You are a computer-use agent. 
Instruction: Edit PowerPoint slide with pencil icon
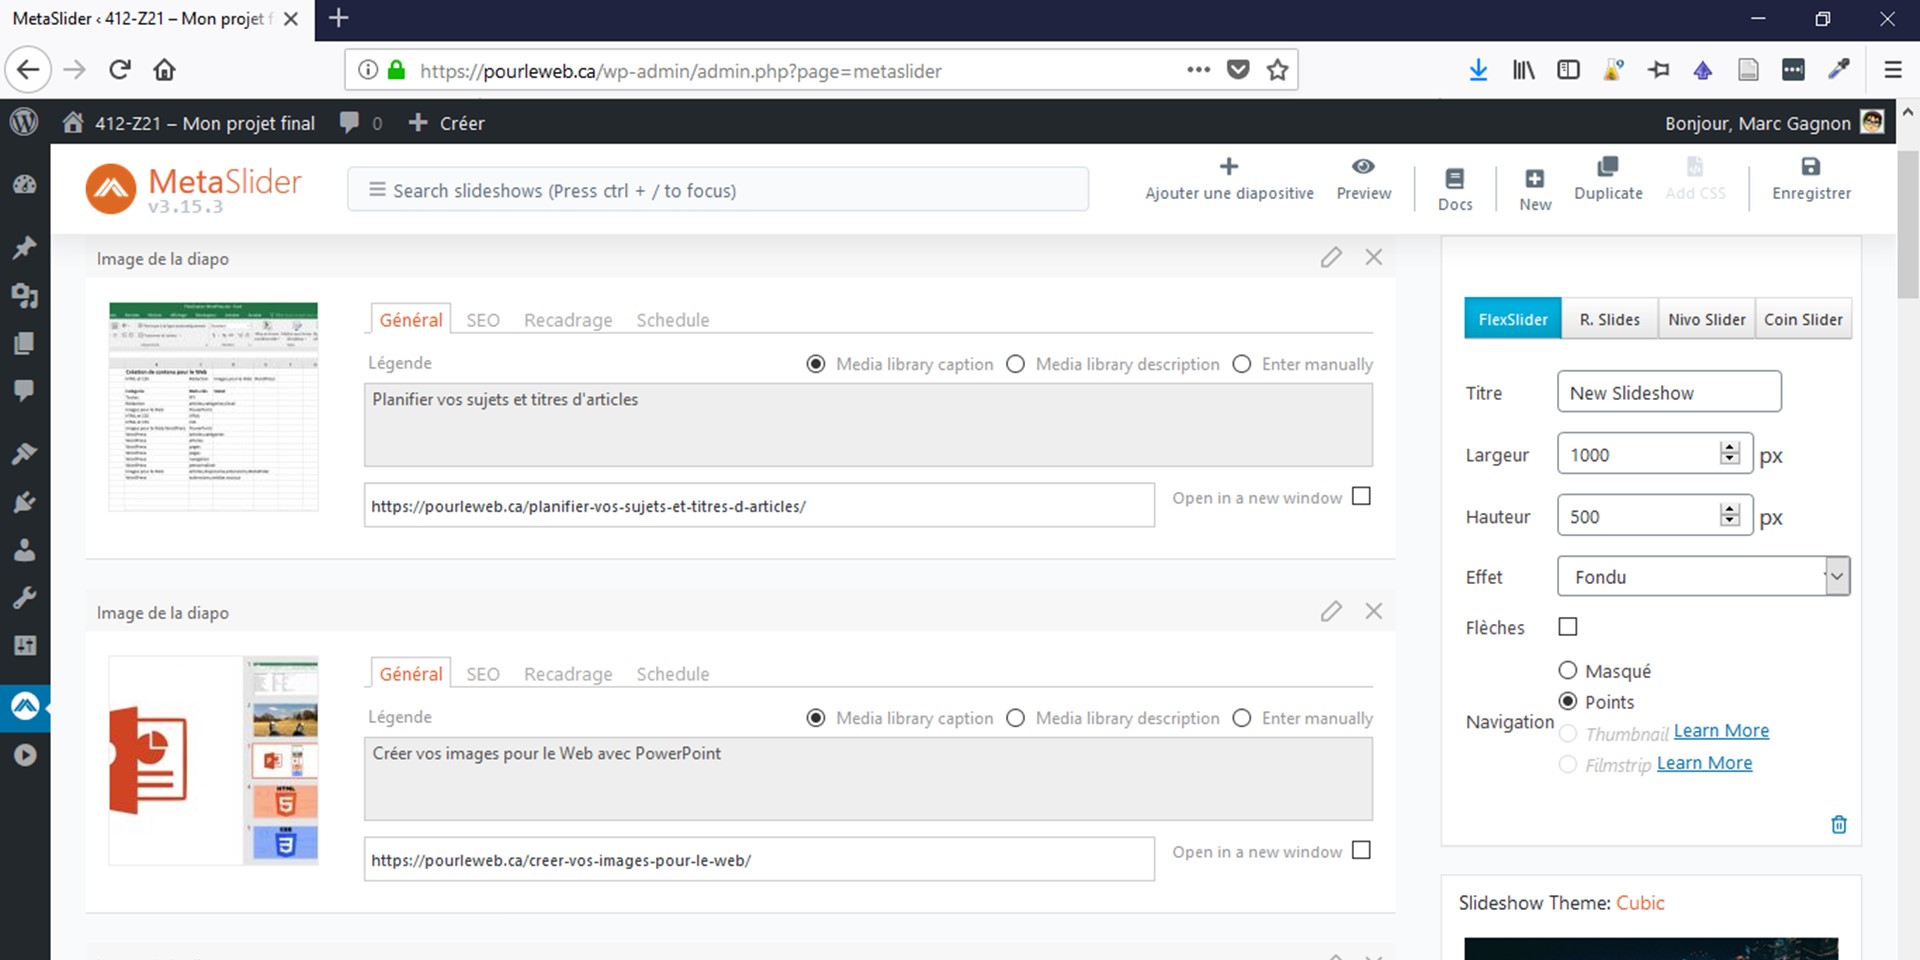(x=1331, y=611)
